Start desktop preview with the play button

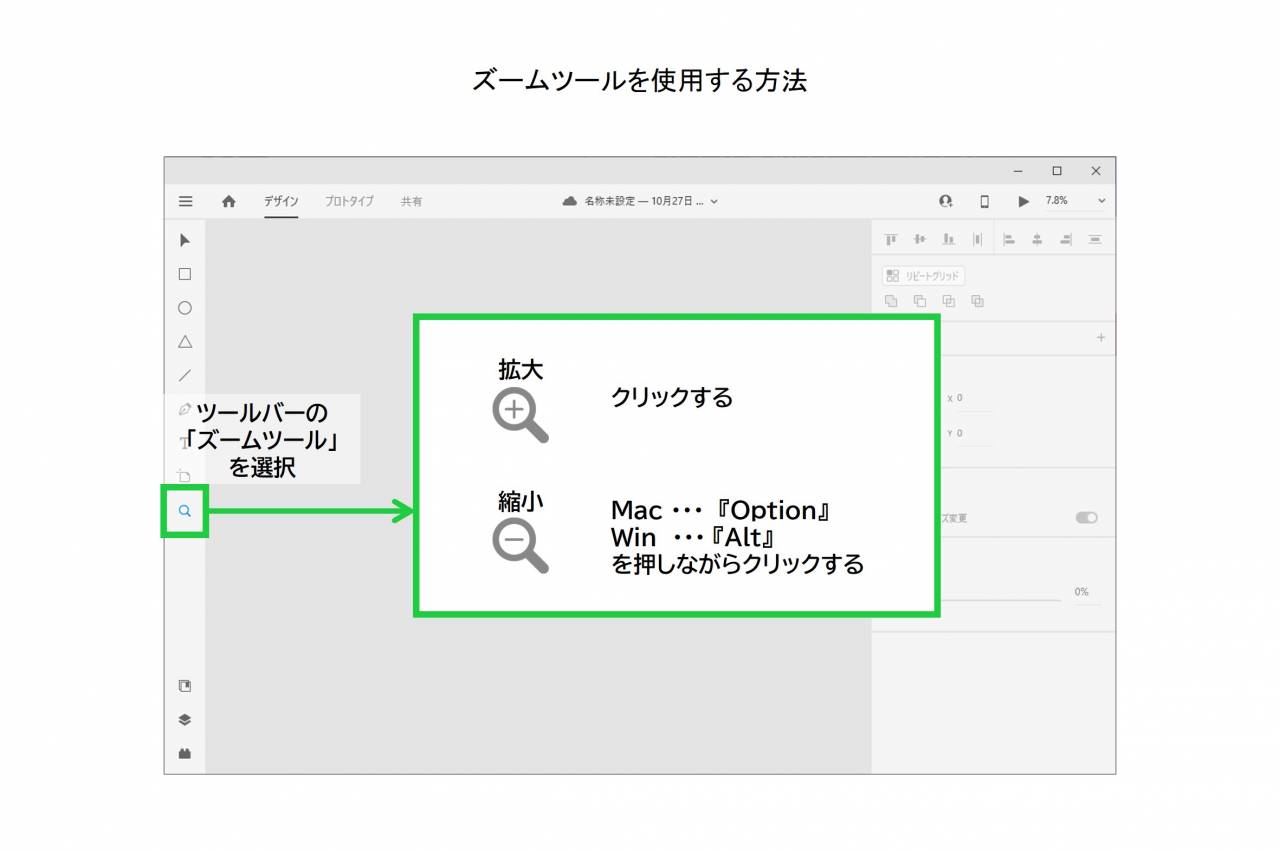[x=1023, y=201]
